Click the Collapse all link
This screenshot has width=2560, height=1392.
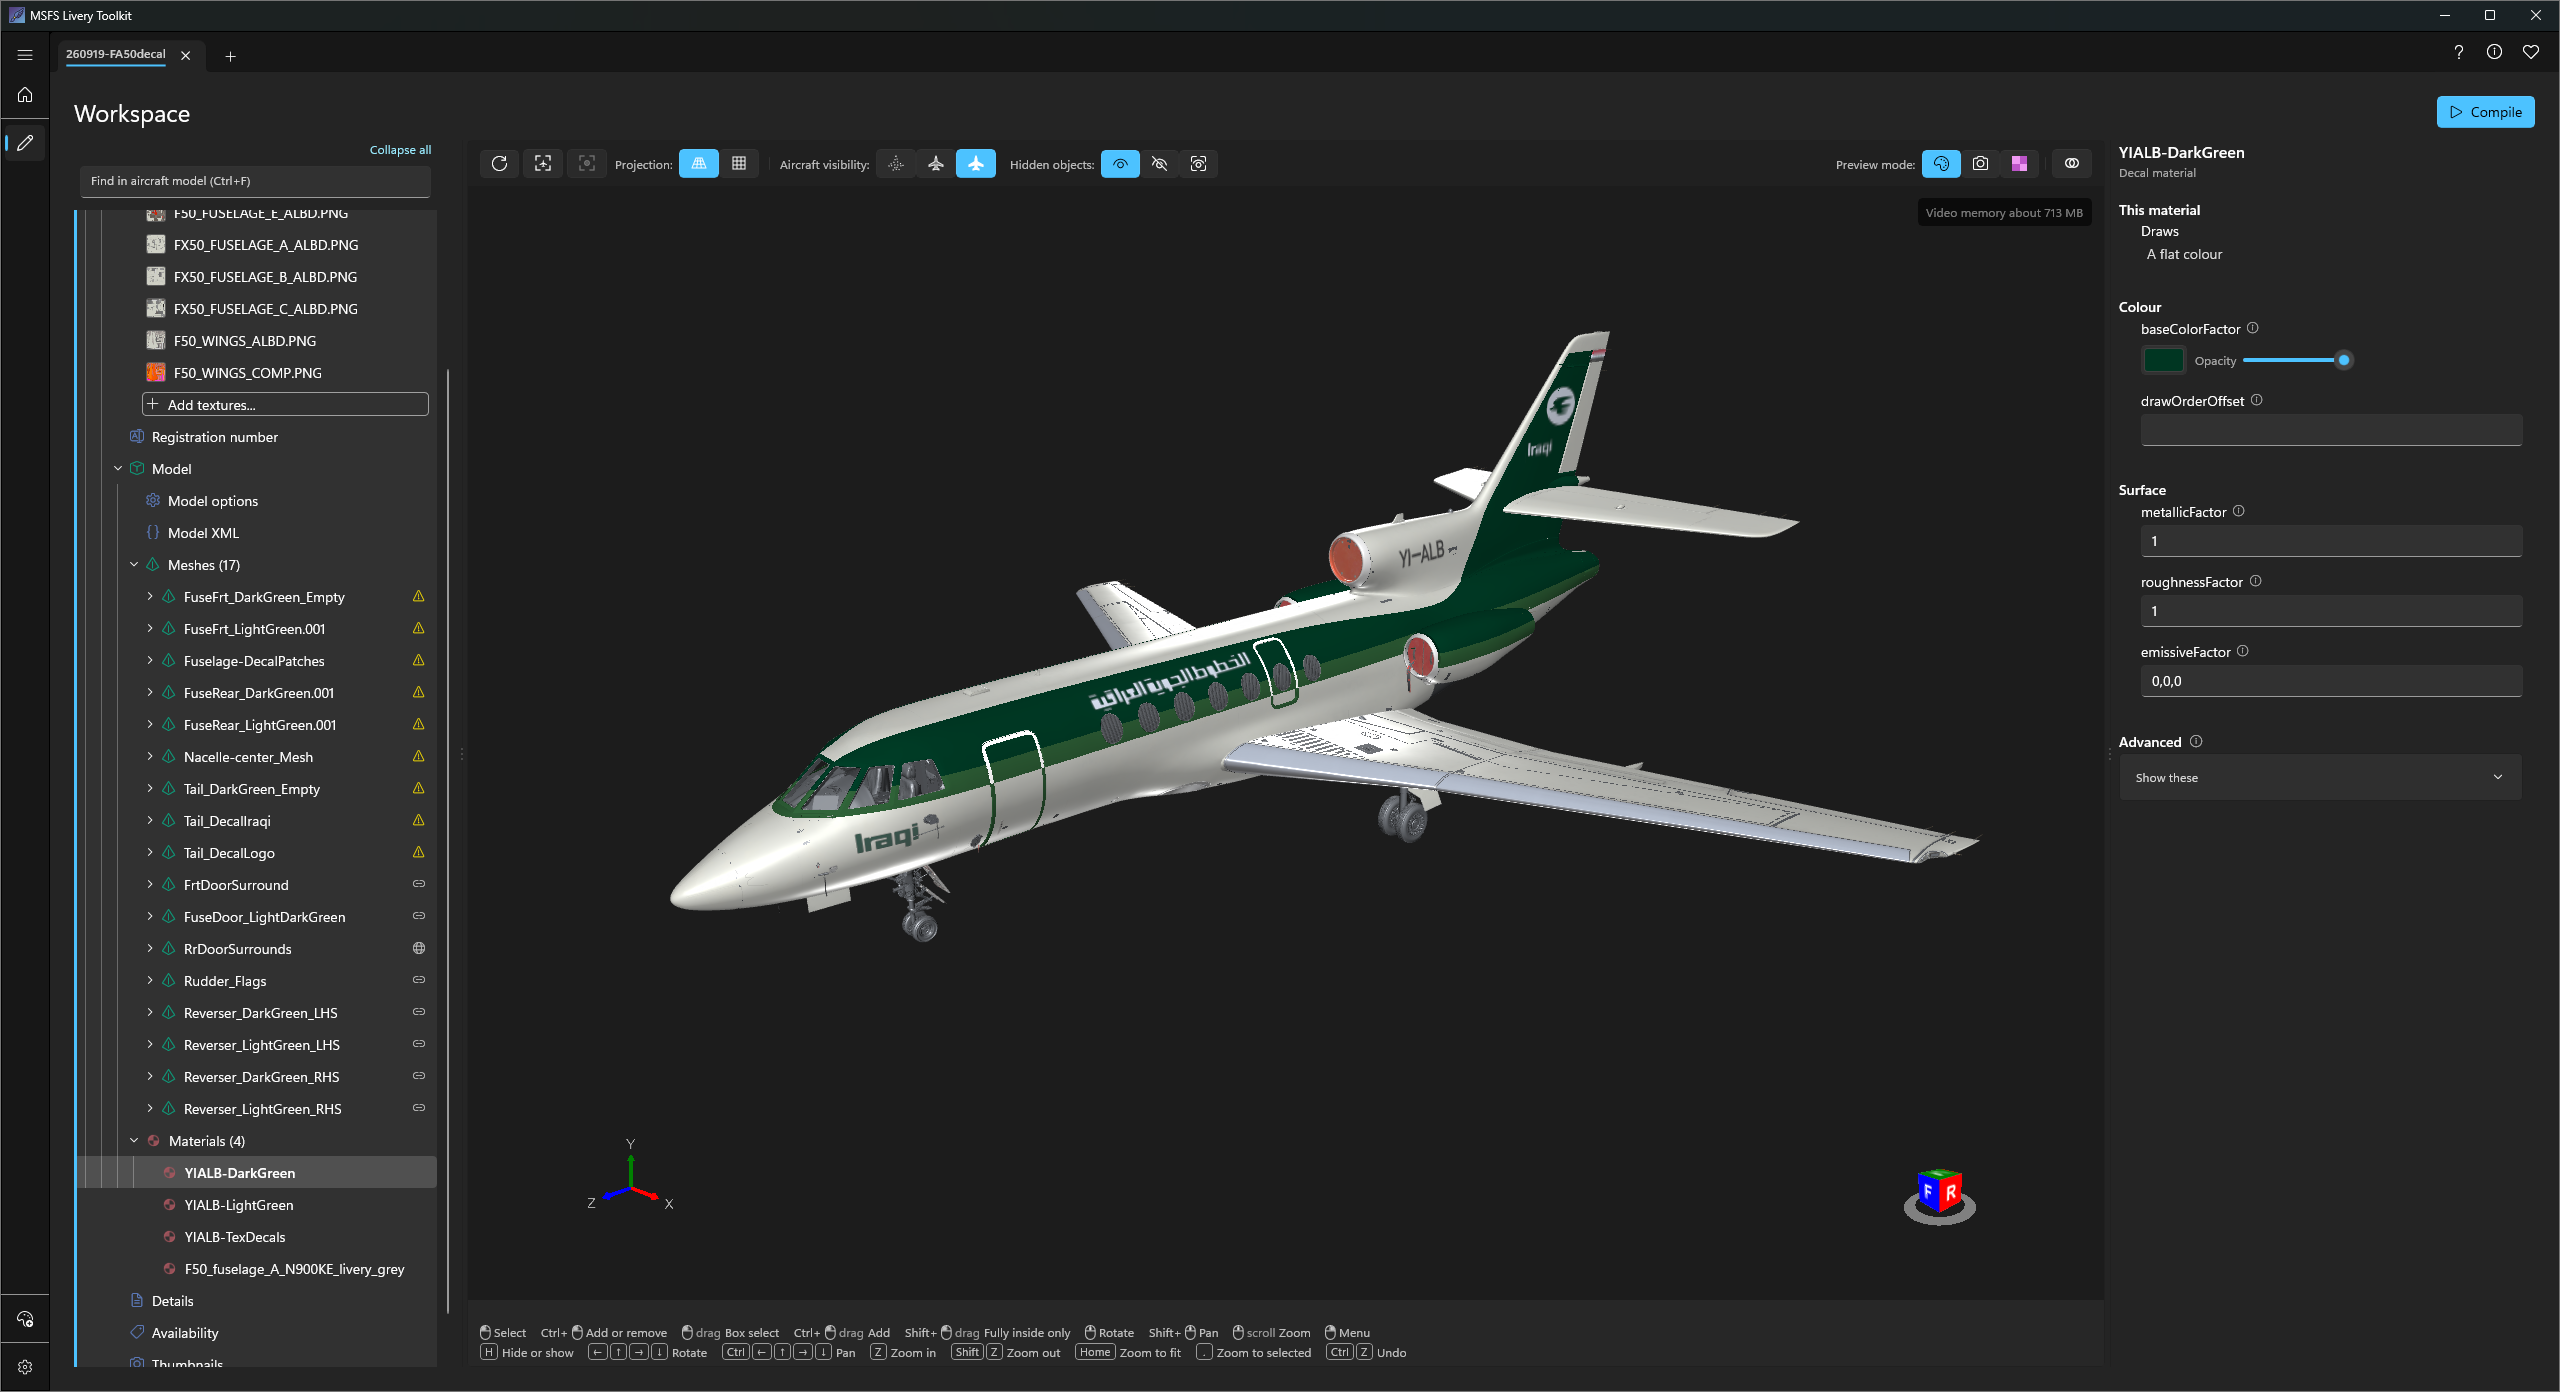tap(400, 150)
